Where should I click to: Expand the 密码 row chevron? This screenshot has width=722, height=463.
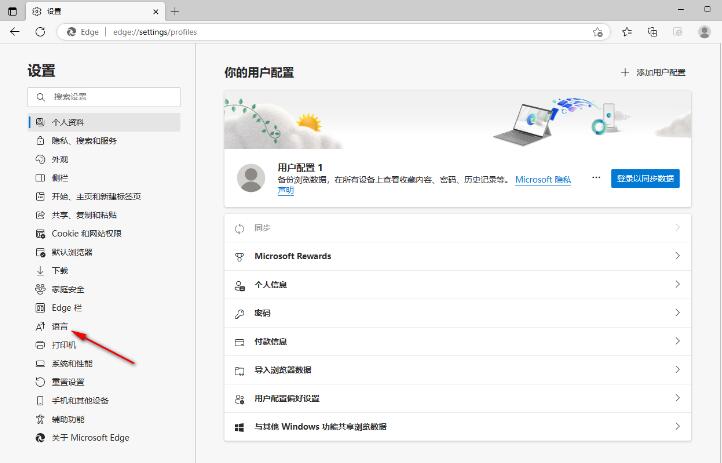click(677, 313)
